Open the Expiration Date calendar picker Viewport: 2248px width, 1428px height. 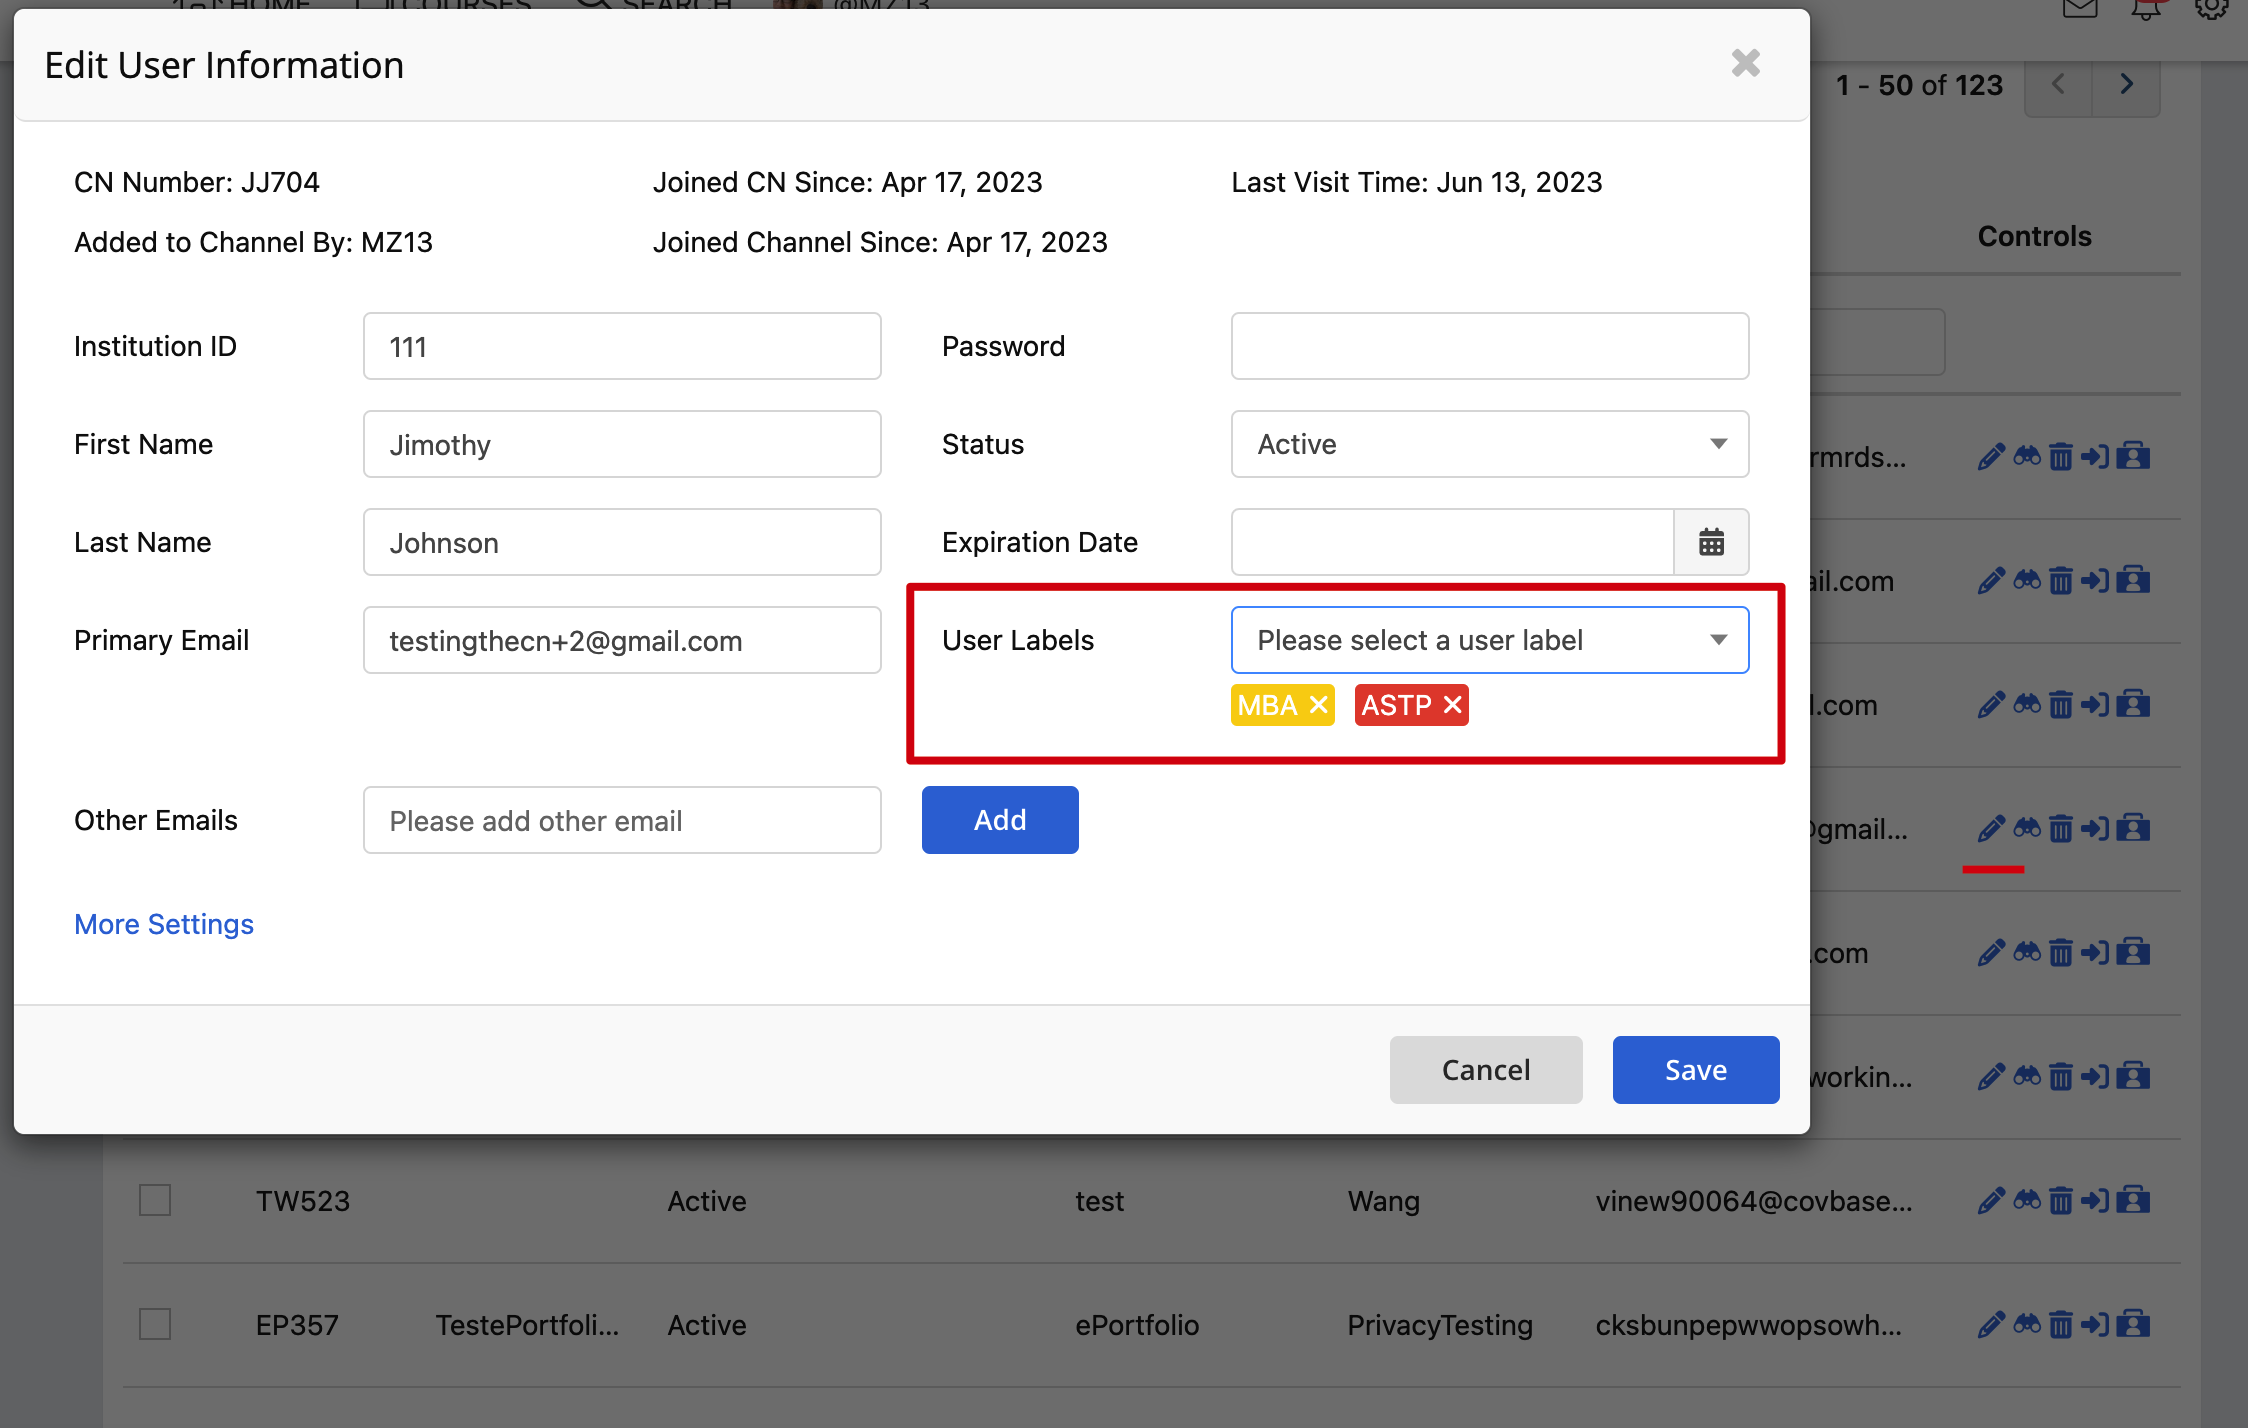point(1711,542)
